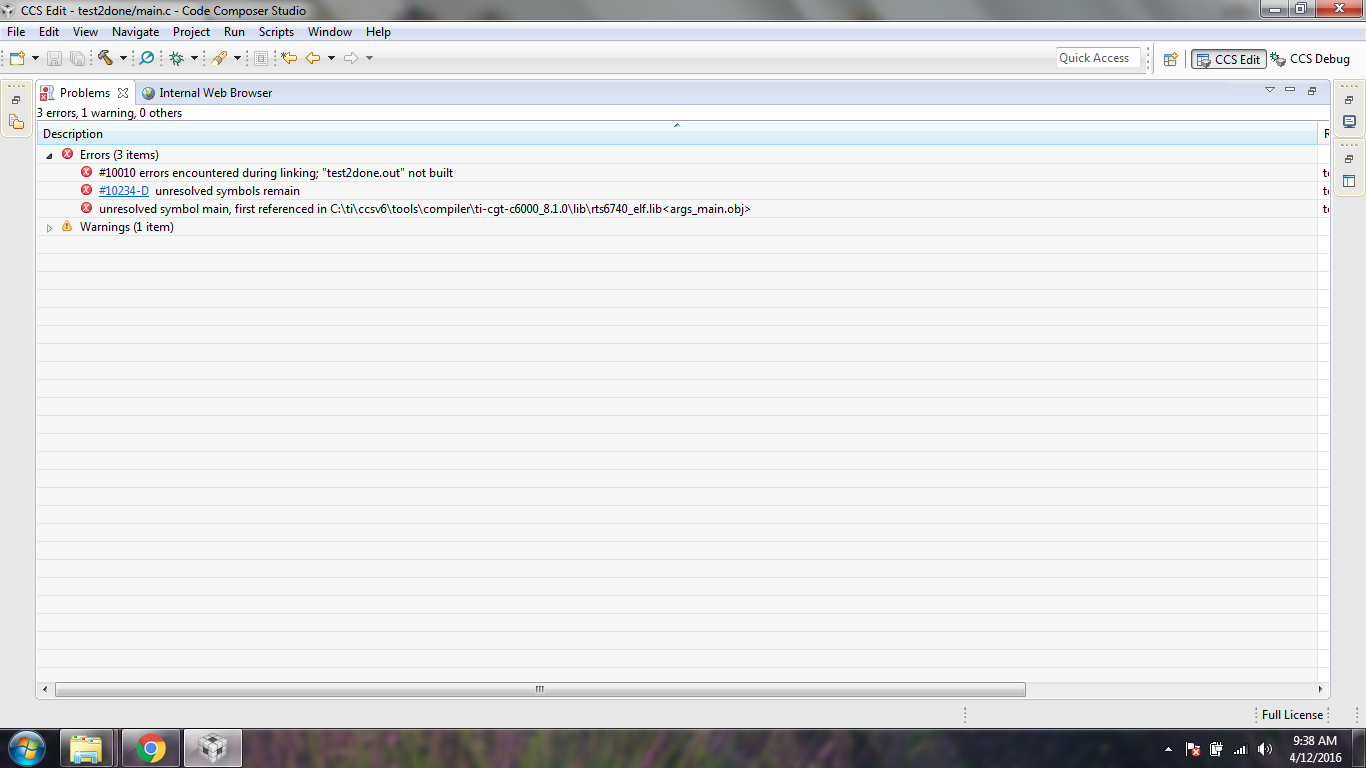Open the Edit menu
Screen dimensions: 1366x768
[x=49, y=32]
